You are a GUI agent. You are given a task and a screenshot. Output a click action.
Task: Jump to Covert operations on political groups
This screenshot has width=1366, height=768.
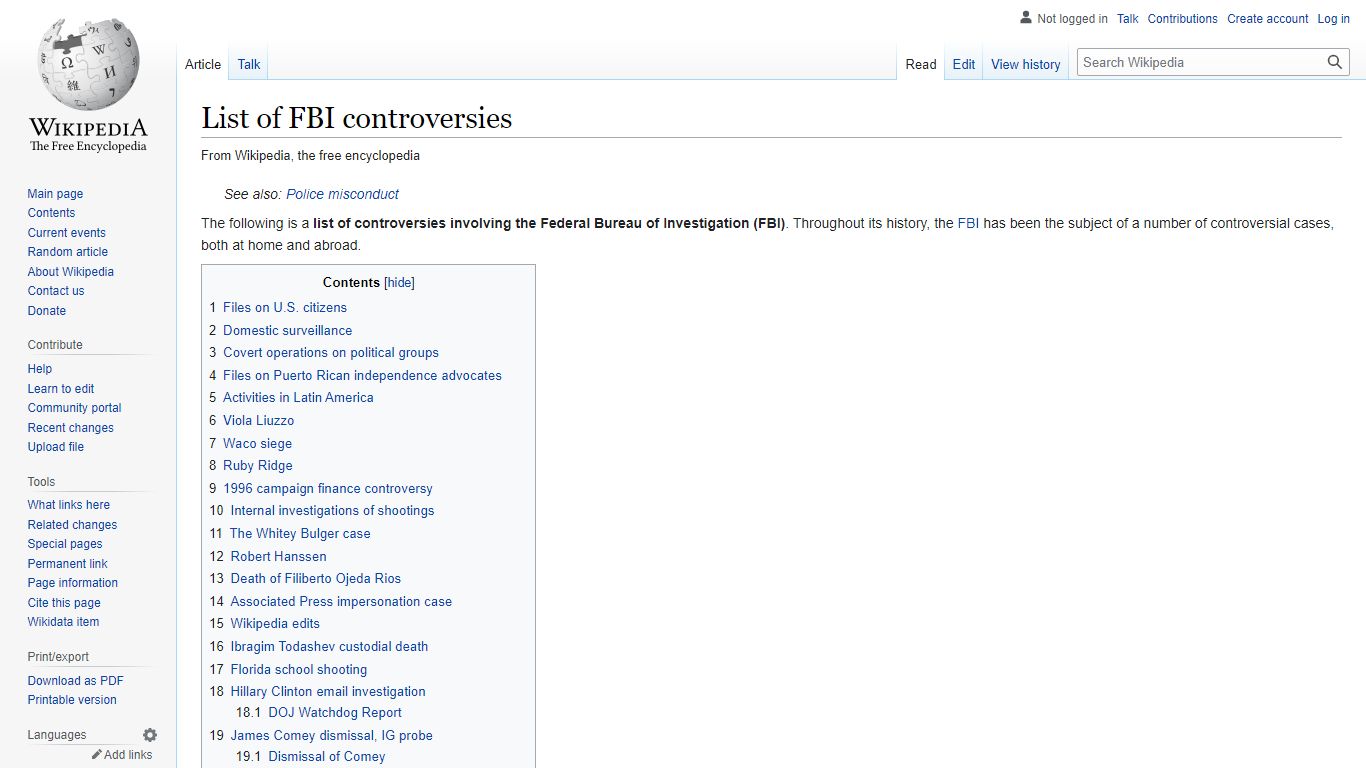[x=331, y=352]
